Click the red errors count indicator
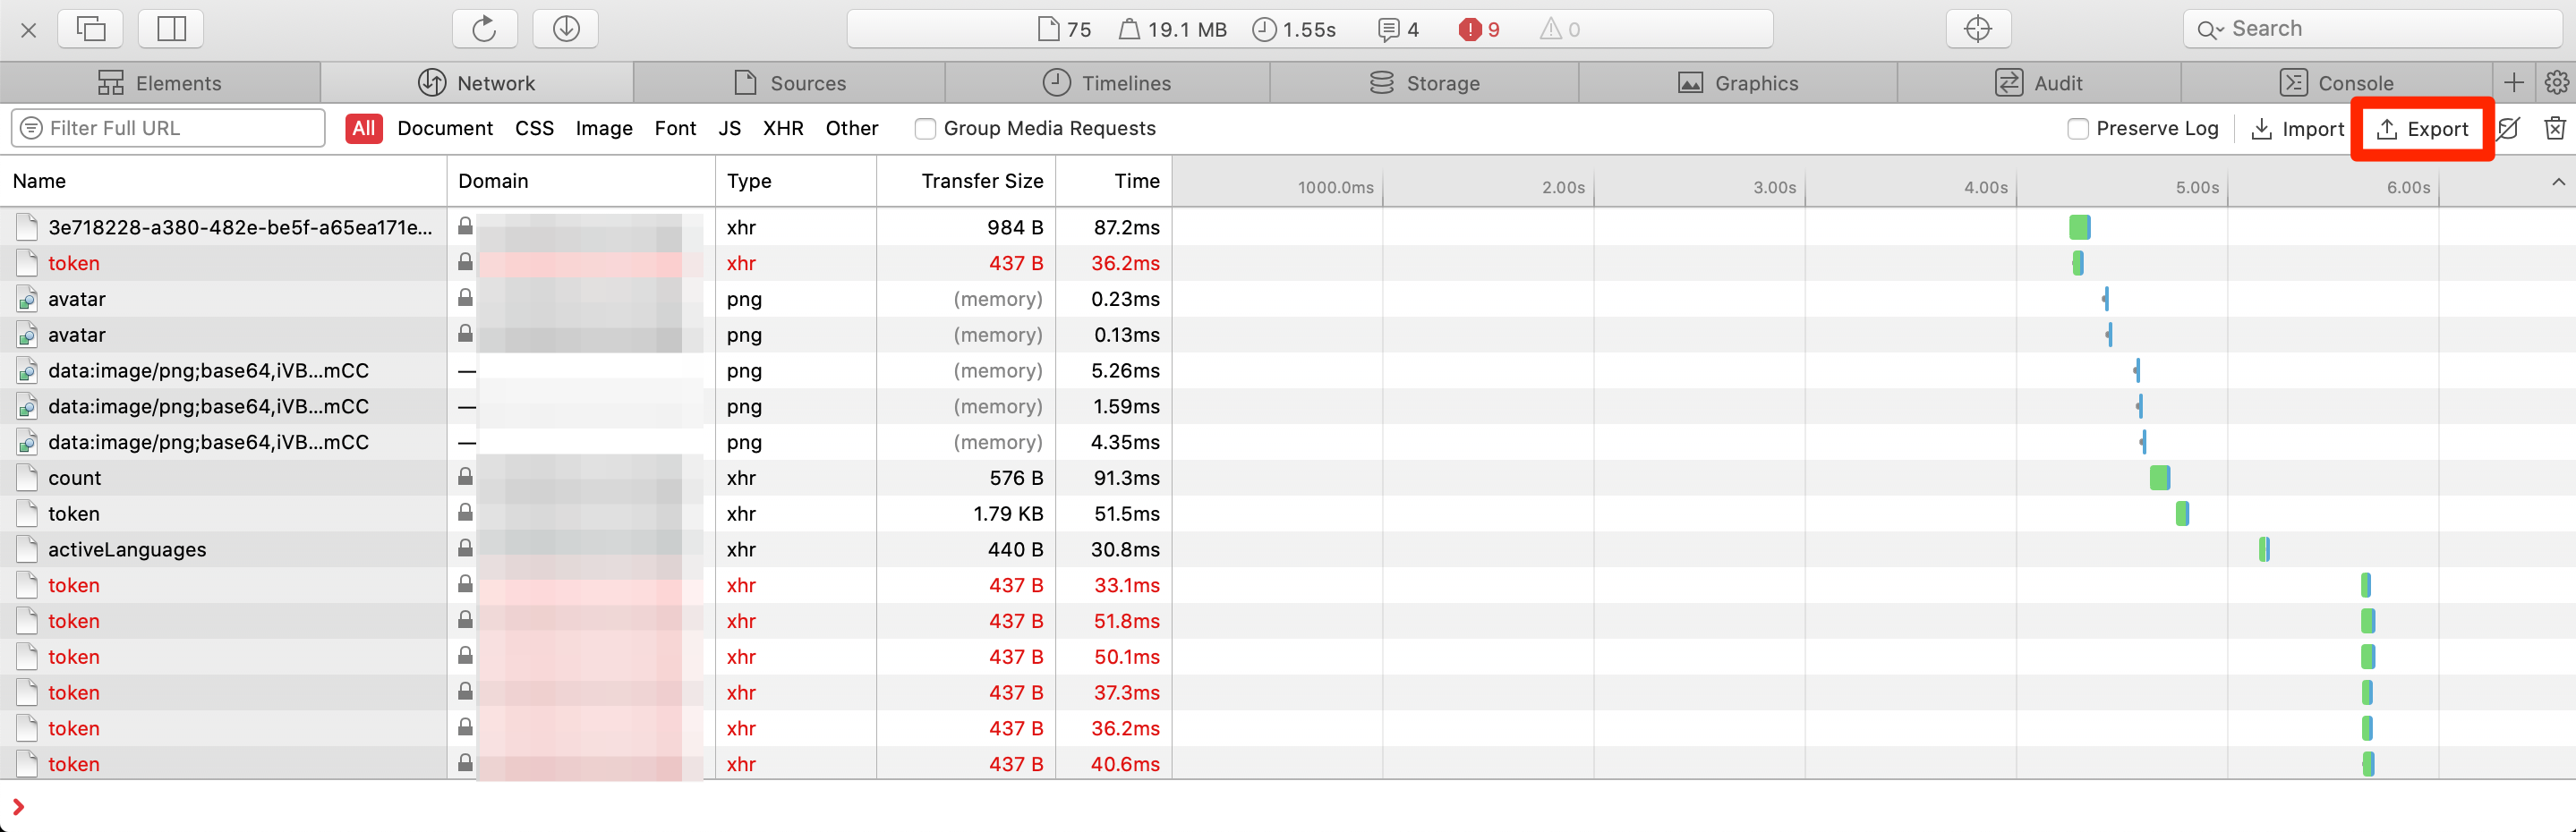2576x832 pixels. tap(1479, 30)
